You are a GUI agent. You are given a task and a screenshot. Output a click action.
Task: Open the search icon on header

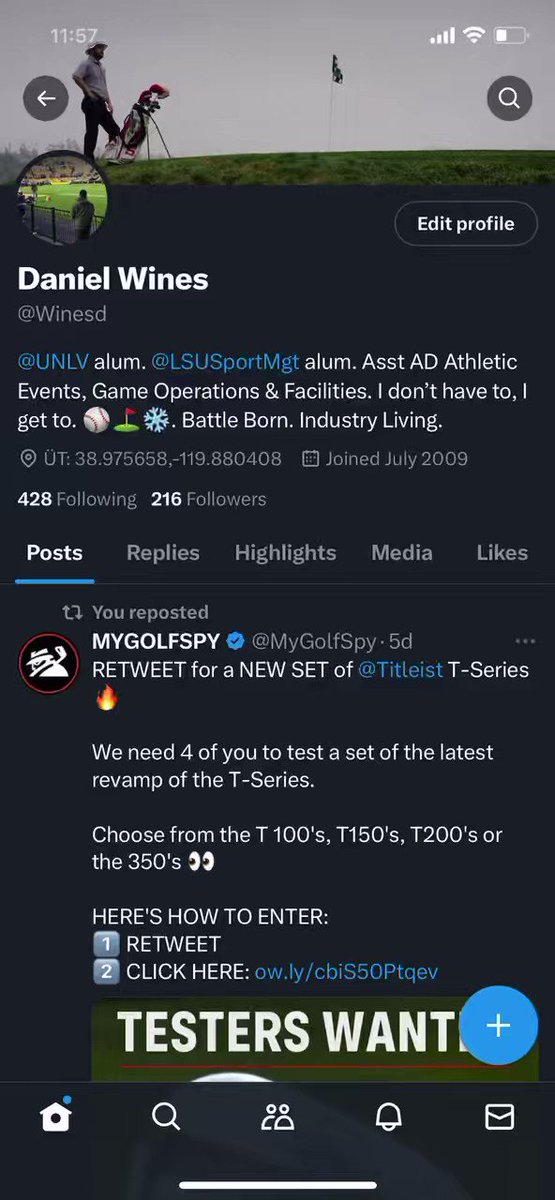point(509,98)
